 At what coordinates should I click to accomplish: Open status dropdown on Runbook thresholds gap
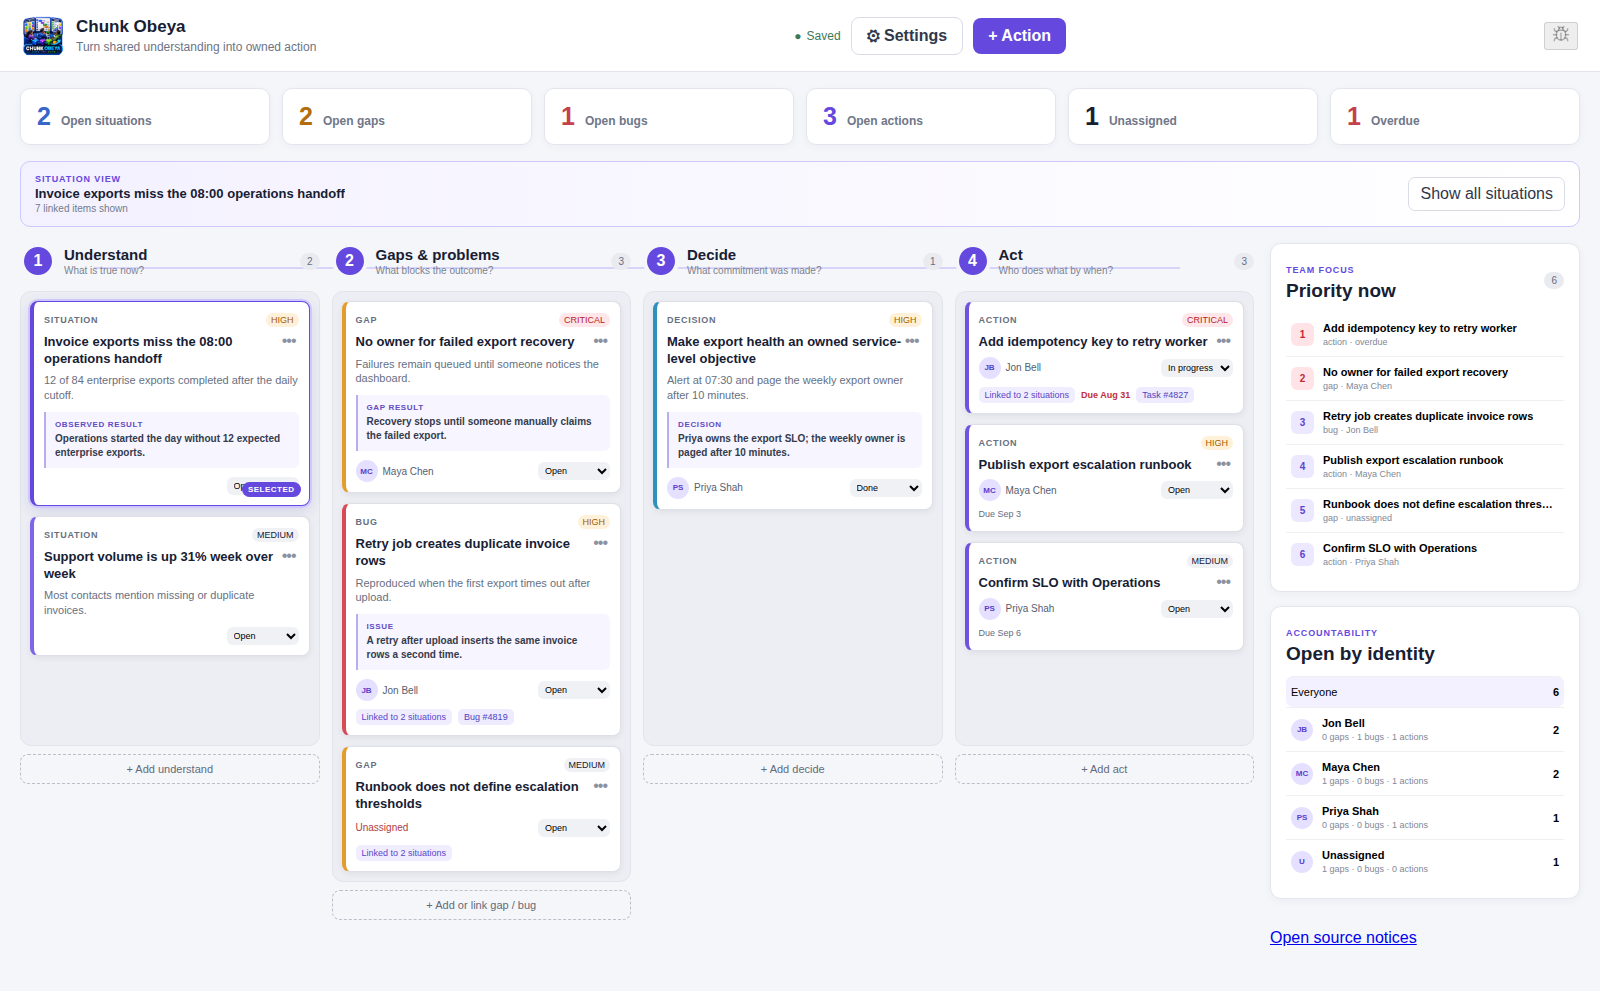[574, 828]
